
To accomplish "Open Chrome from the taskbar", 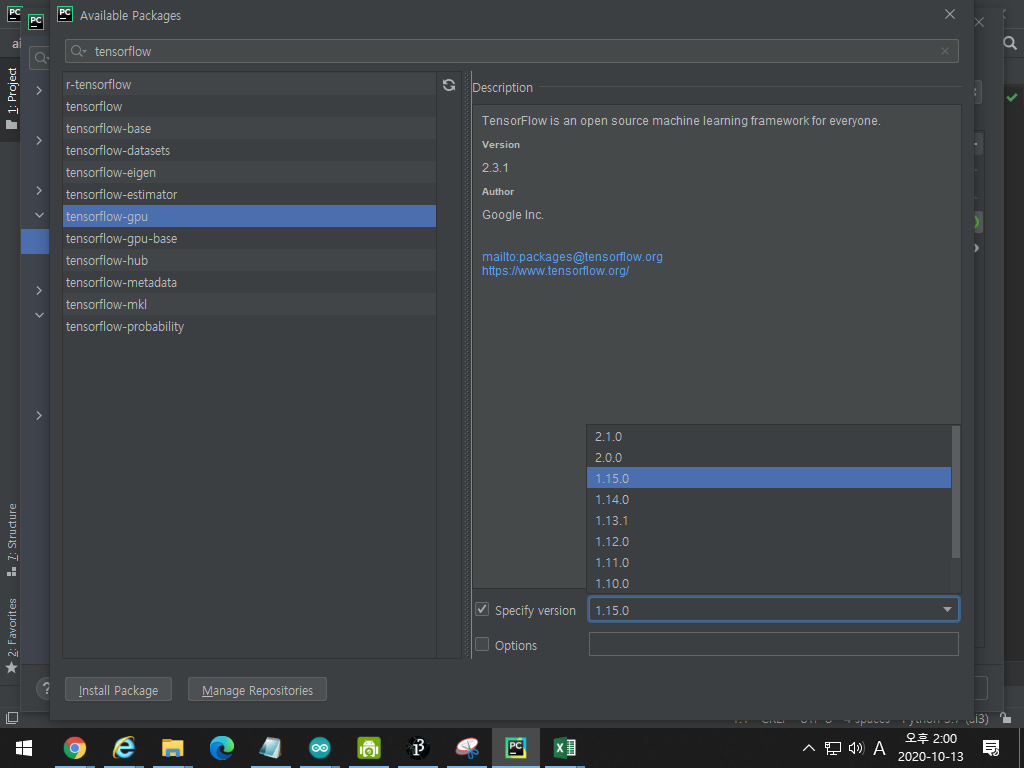I will pyautogui.click(x=74, y=748).
